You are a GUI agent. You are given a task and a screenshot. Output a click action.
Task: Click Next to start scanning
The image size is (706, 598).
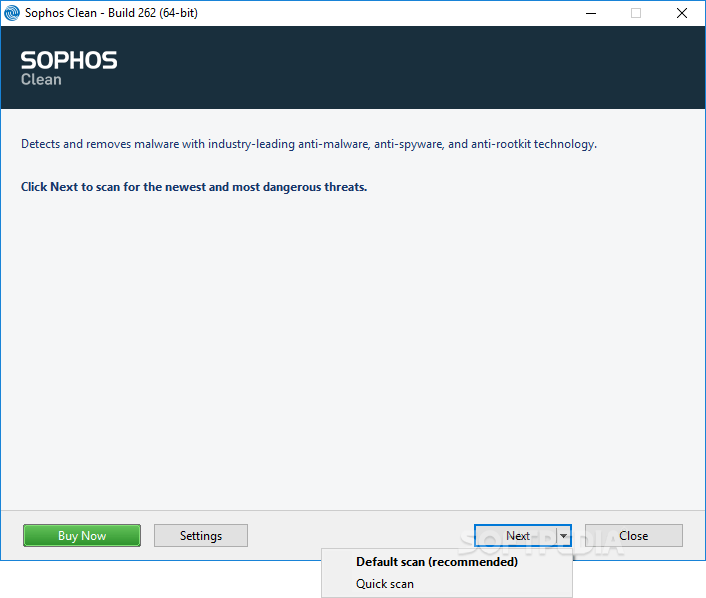(516, 535)
